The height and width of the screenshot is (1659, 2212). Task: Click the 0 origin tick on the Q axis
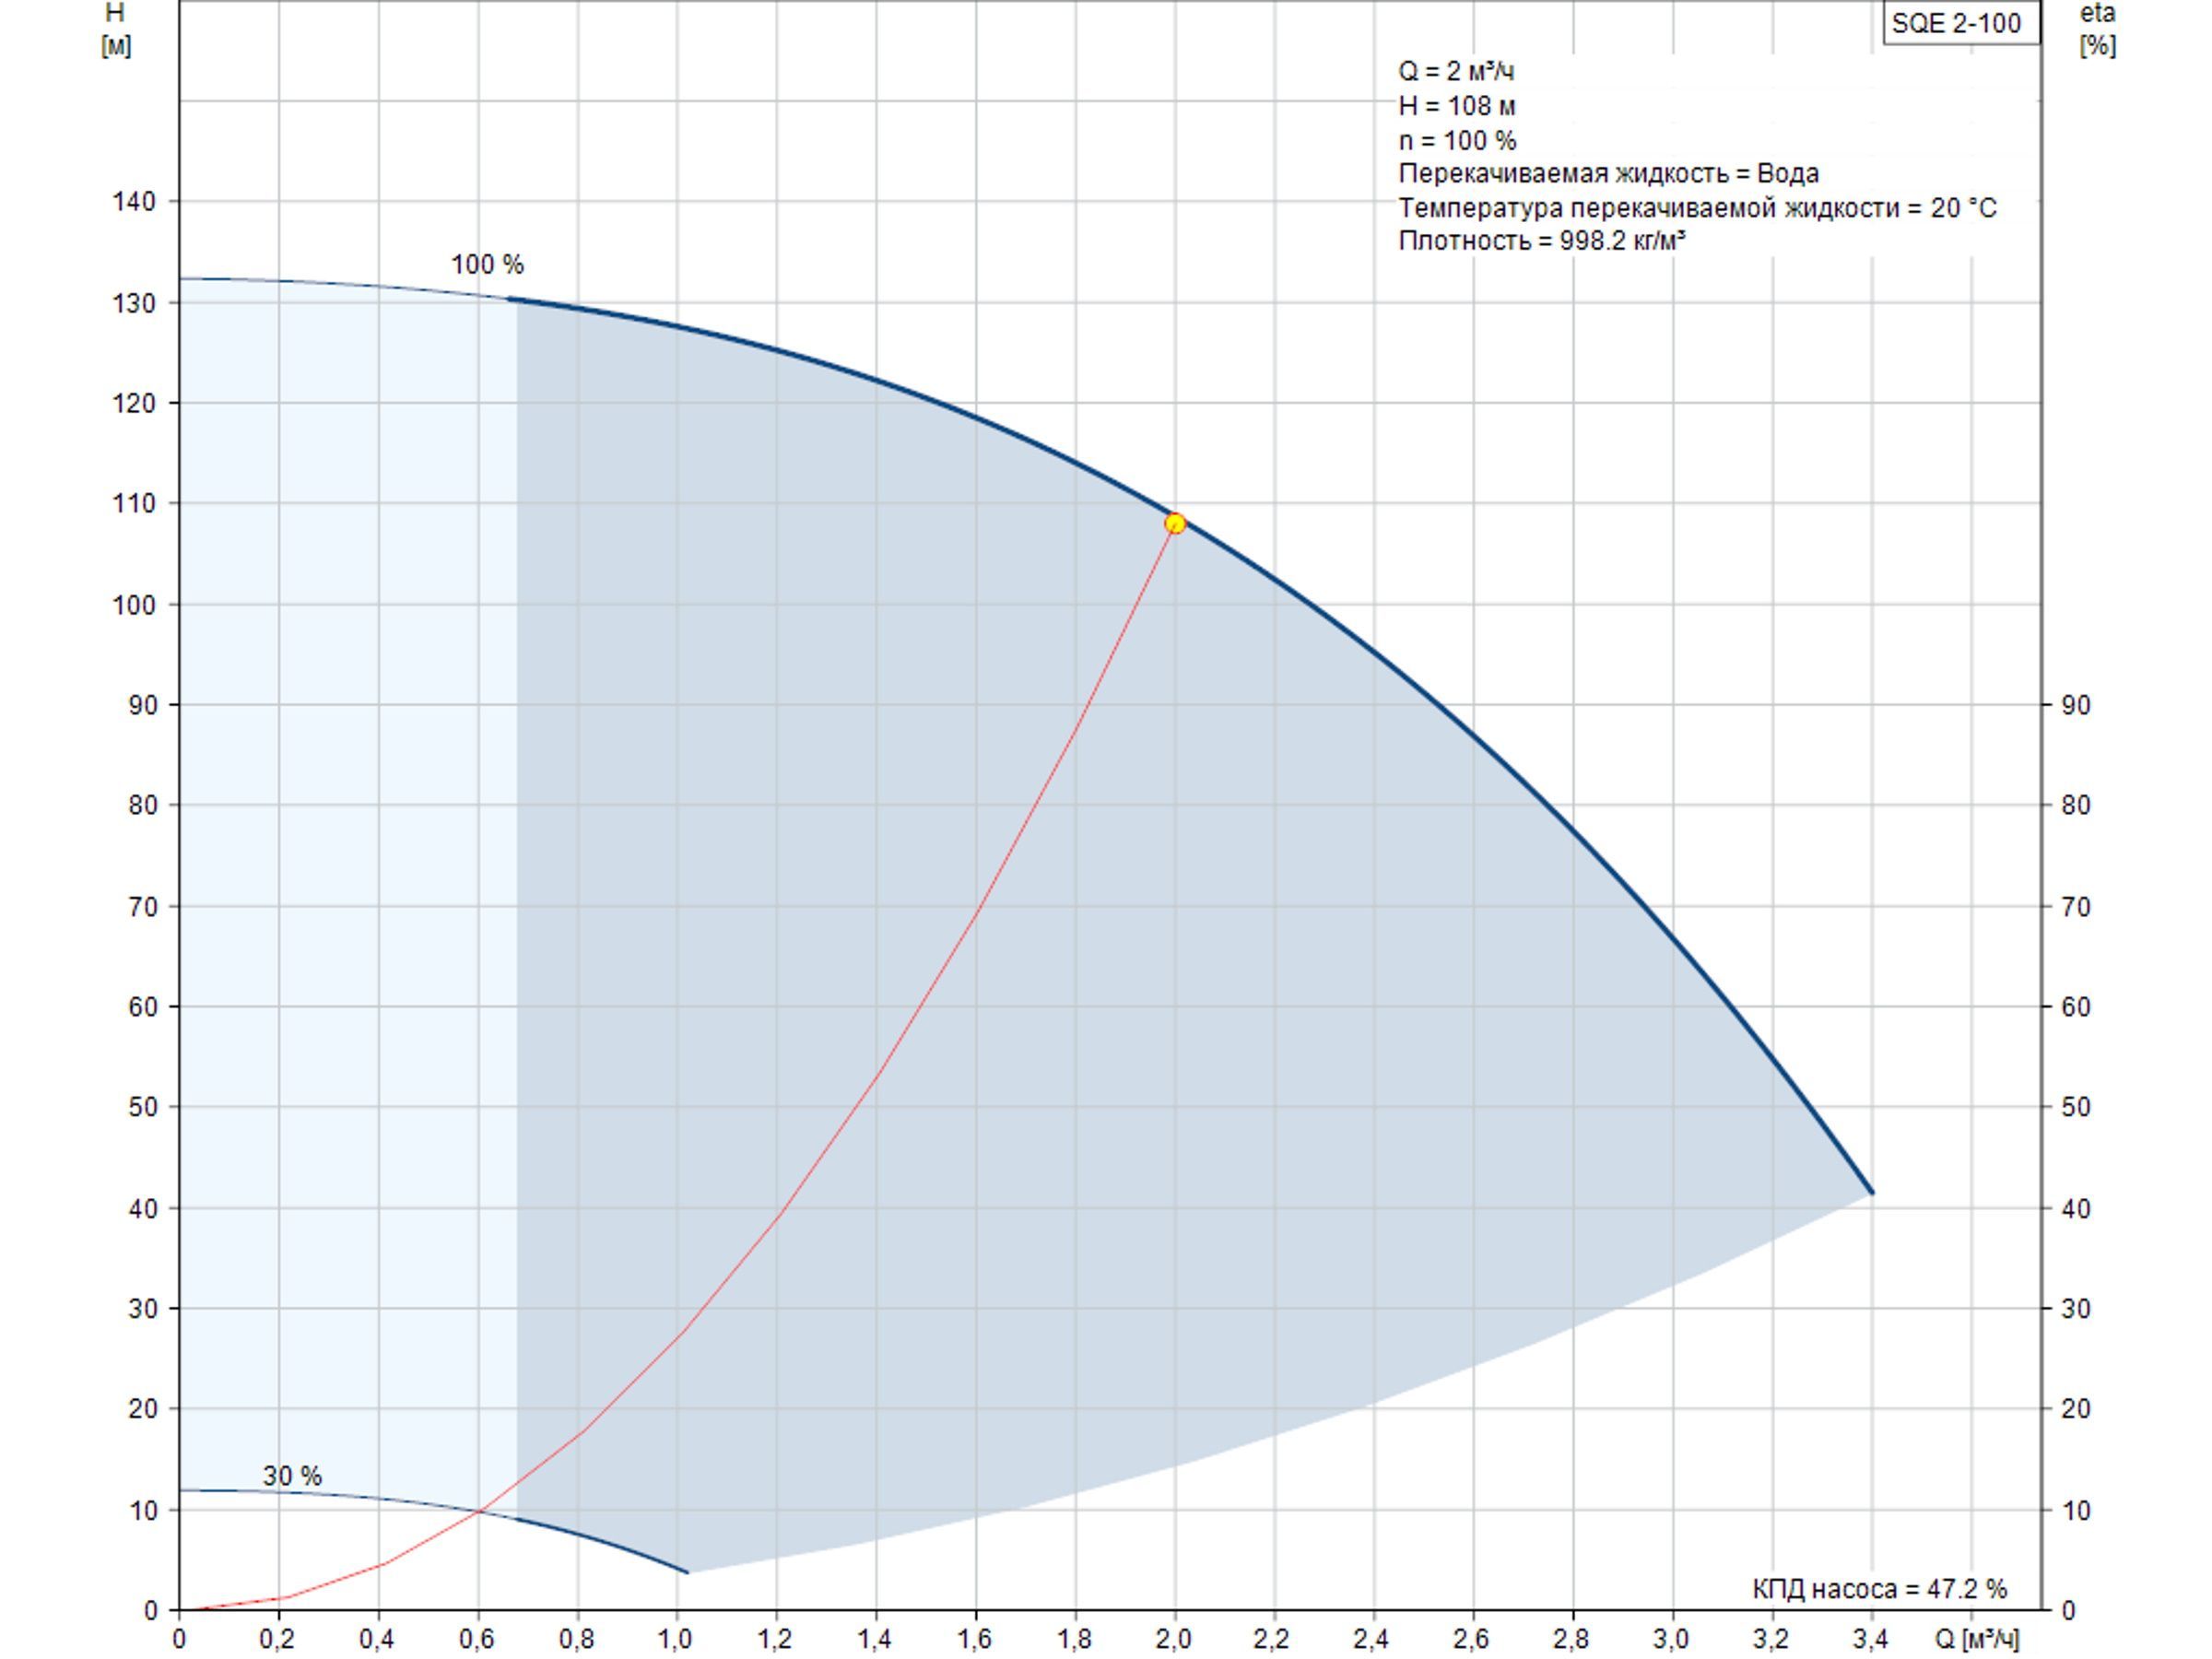tap(179, 1639)
